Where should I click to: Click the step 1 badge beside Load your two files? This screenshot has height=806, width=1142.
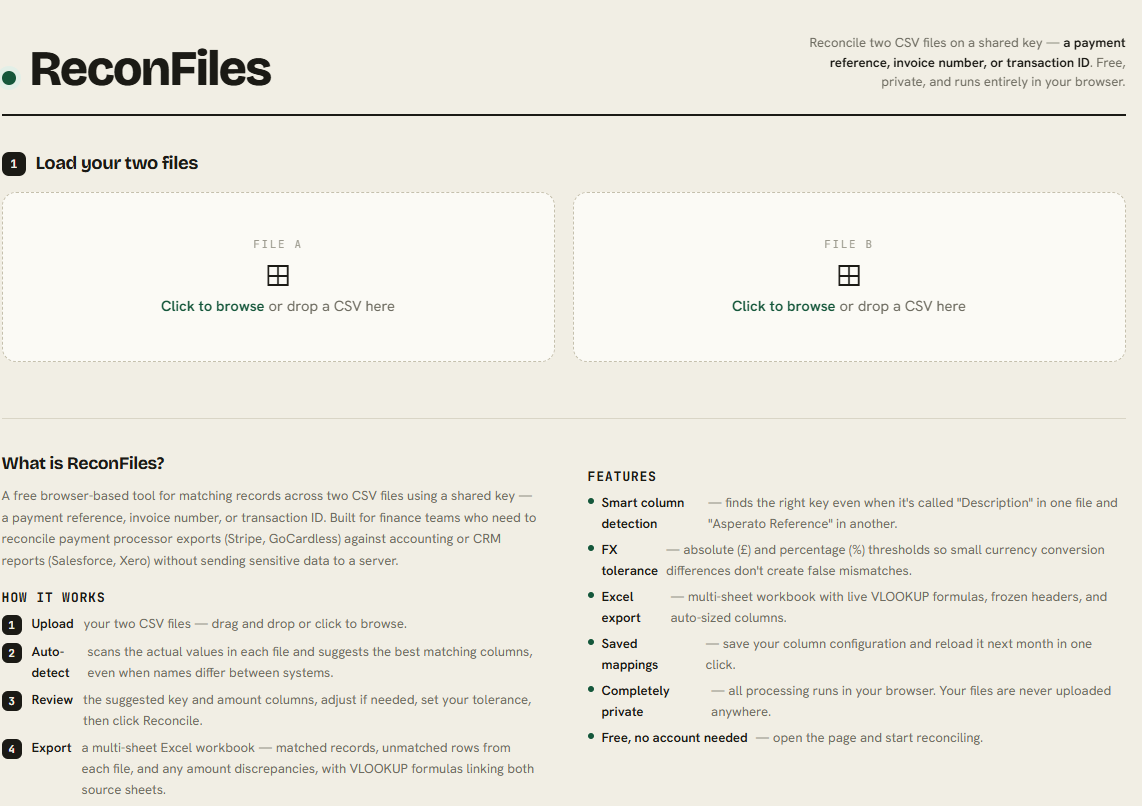coord(14,164)
